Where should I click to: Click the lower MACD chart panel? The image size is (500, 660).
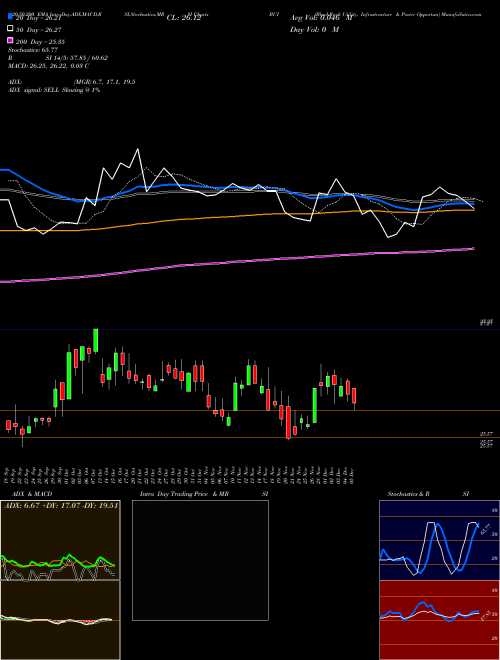pos(60,620)
